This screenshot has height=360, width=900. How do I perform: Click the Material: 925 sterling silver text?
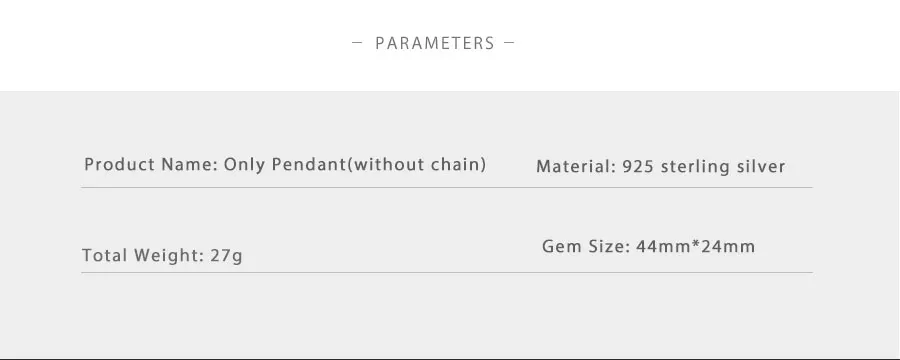click(x=661, y=167)
